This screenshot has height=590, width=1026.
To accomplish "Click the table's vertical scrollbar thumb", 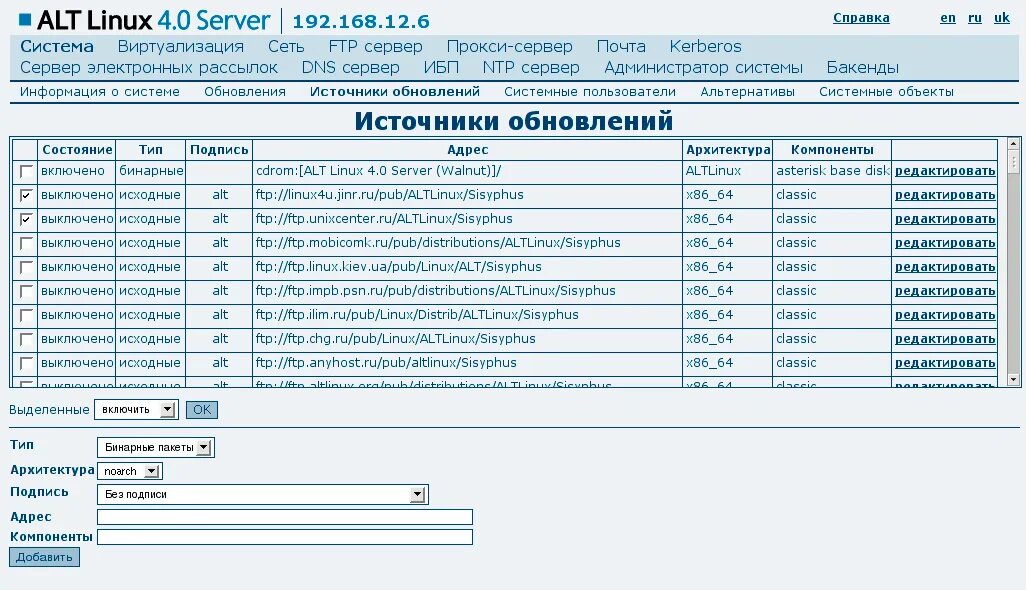I will 1014,162.
